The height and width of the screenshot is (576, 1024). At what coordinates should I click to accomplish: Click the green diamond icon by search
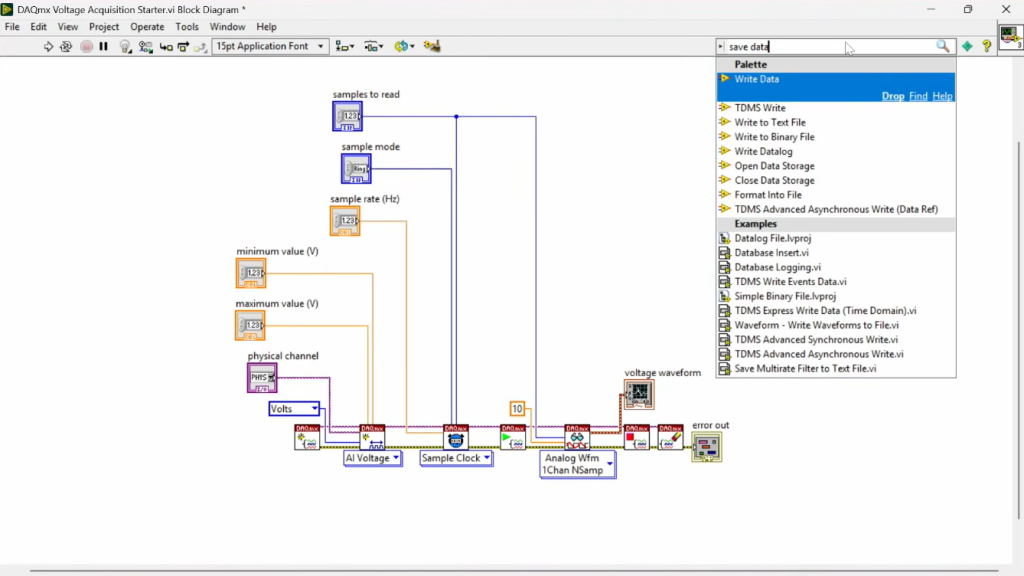967,46
